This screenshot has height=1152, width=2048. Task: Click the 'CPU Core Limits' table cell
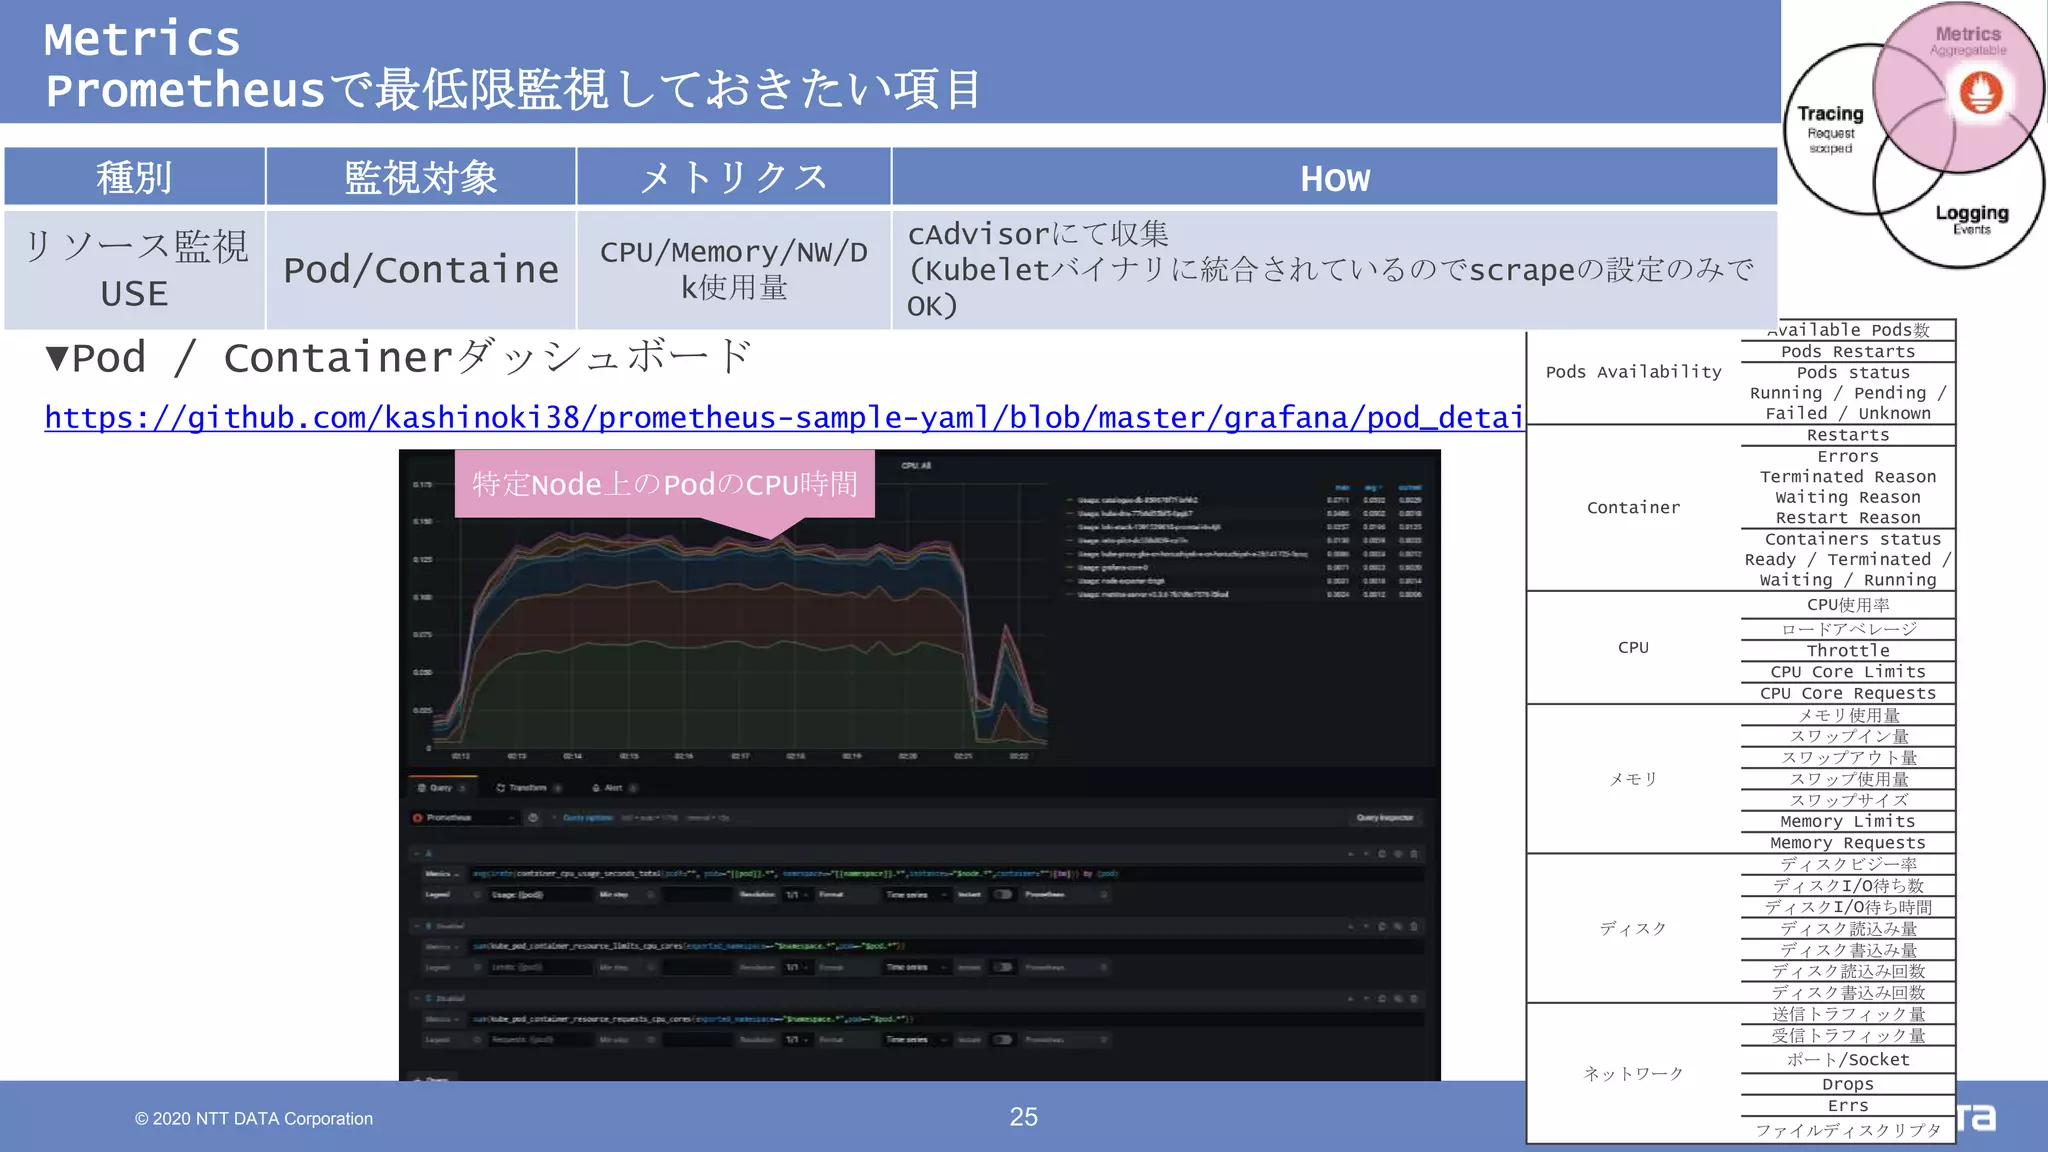pyautogui.click(x=1848, y=672)
